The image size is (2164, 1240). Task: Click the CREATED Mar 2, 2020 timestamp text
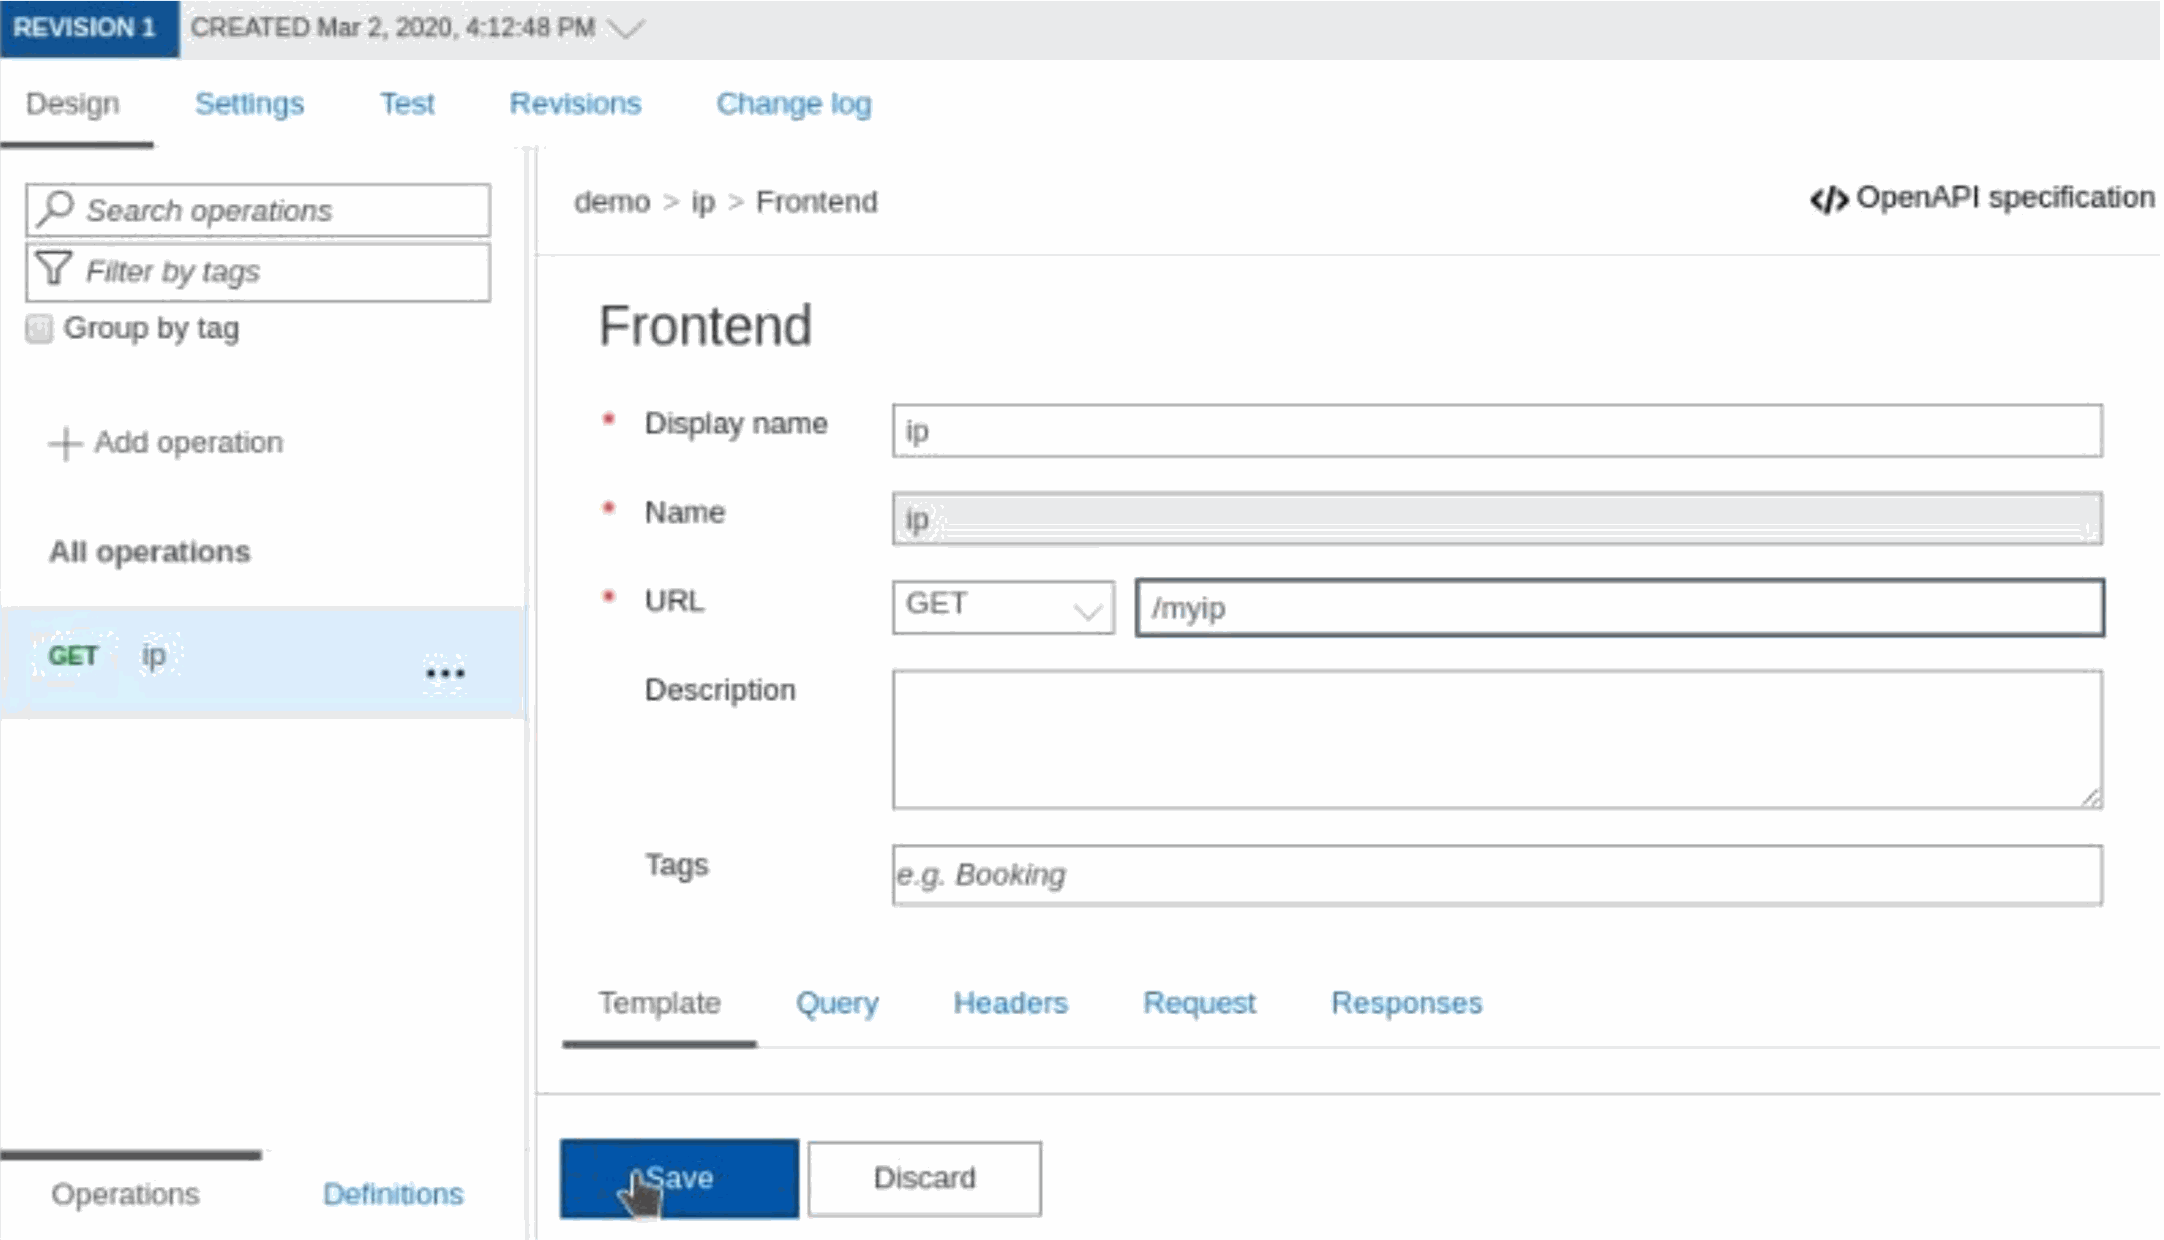point(393,28)
